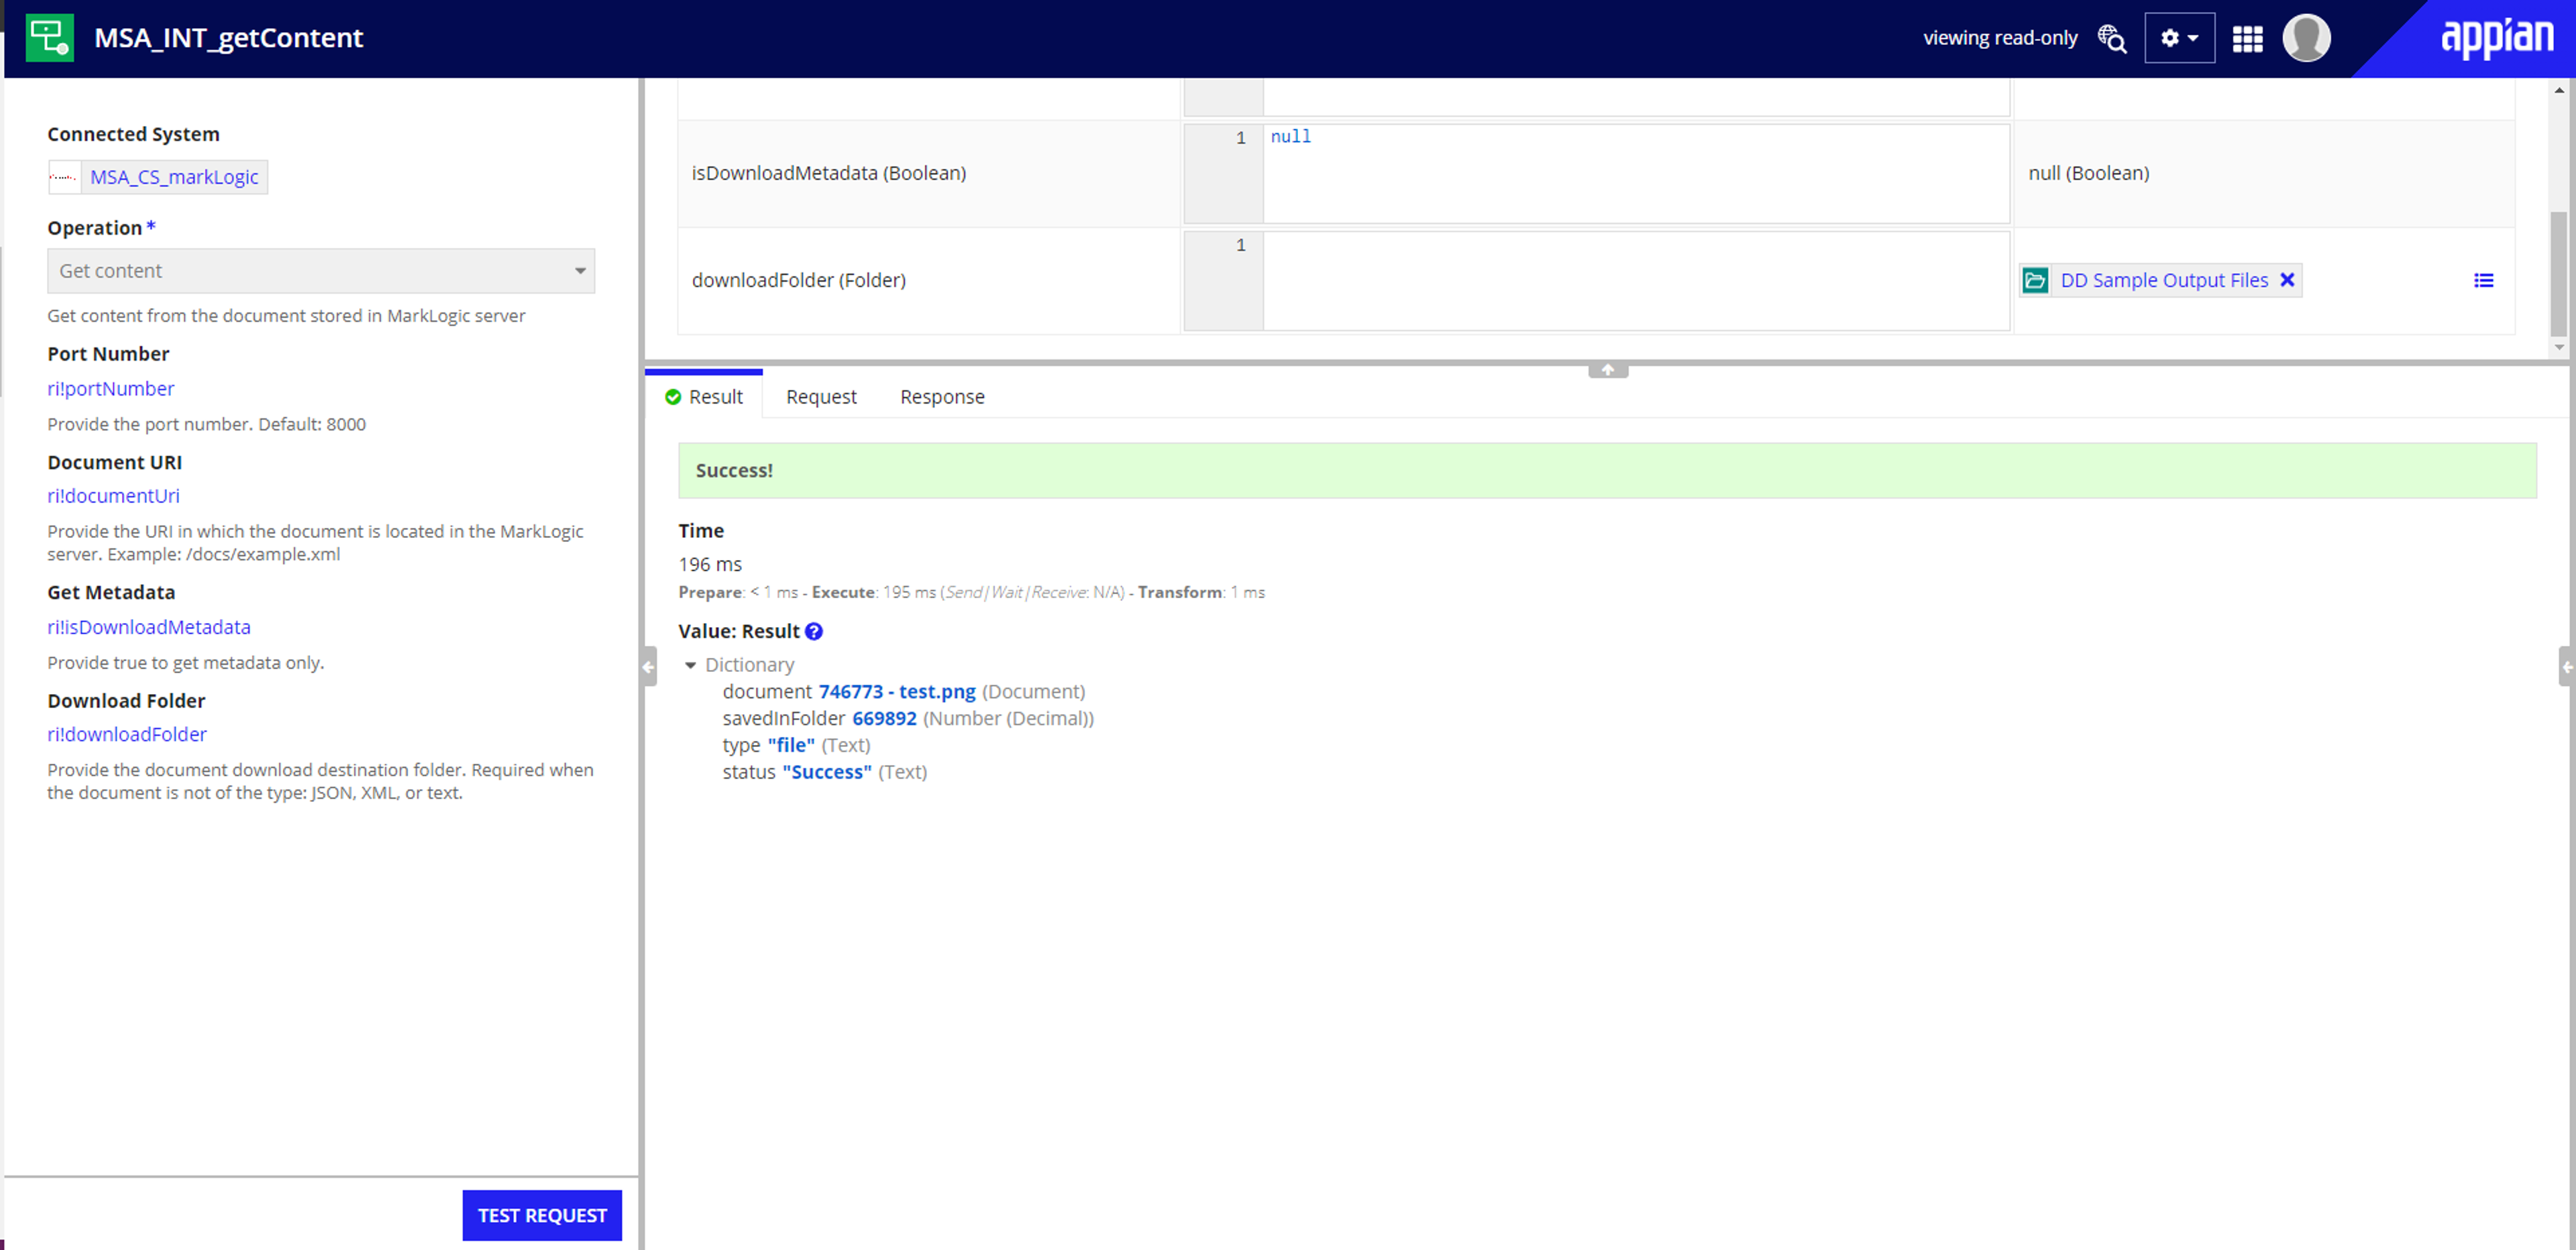Click the isDownloadMetadata expression editor containing null

click(x=1636, y=174)
